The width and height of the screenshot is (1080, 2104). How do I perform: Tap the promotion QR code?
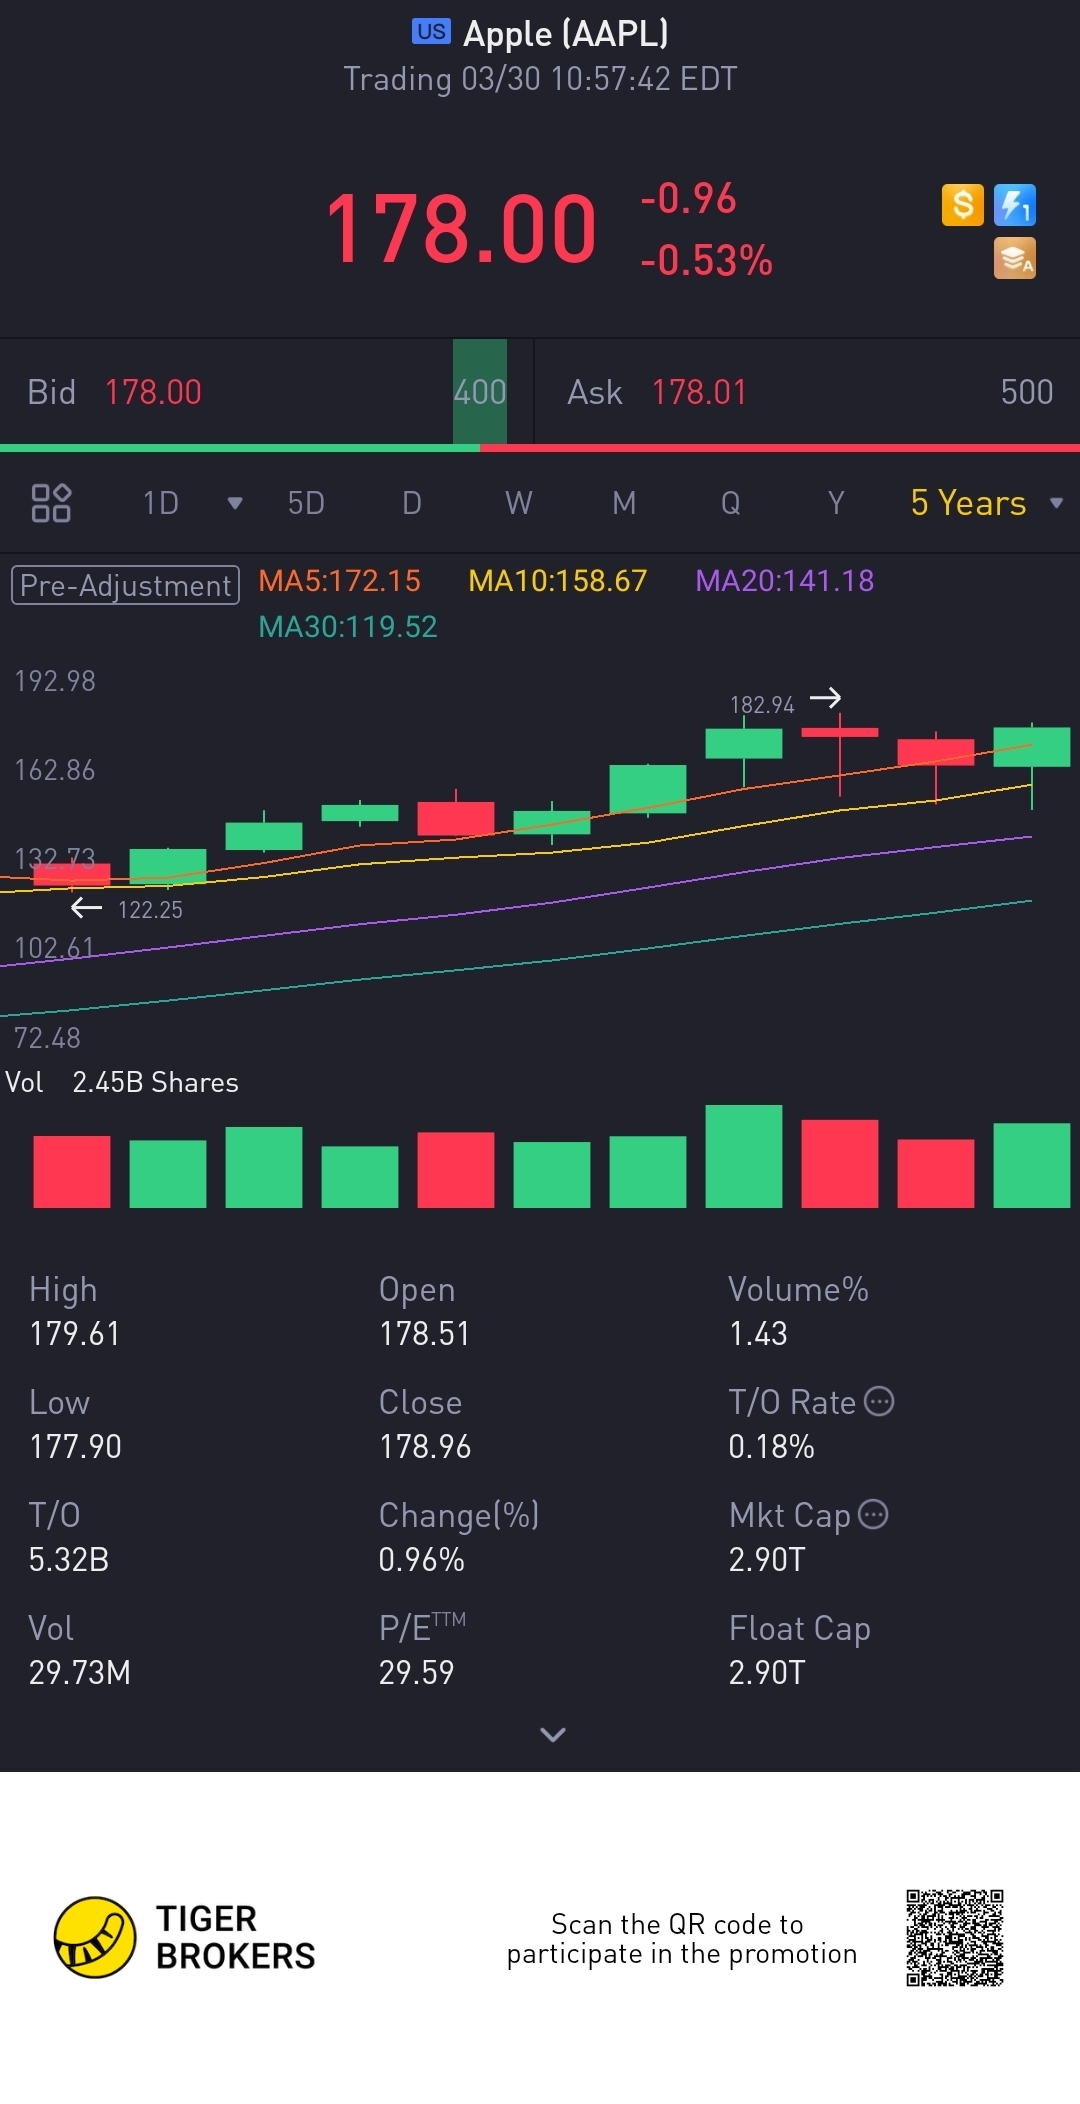(955, 1937)
